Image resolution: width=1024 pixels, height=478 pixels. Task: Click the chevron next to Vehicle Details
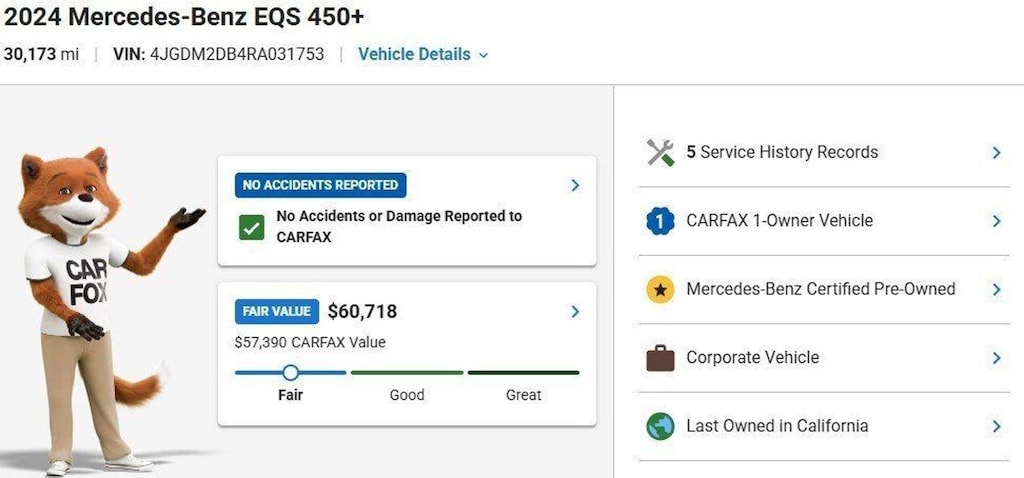(483, 56)
